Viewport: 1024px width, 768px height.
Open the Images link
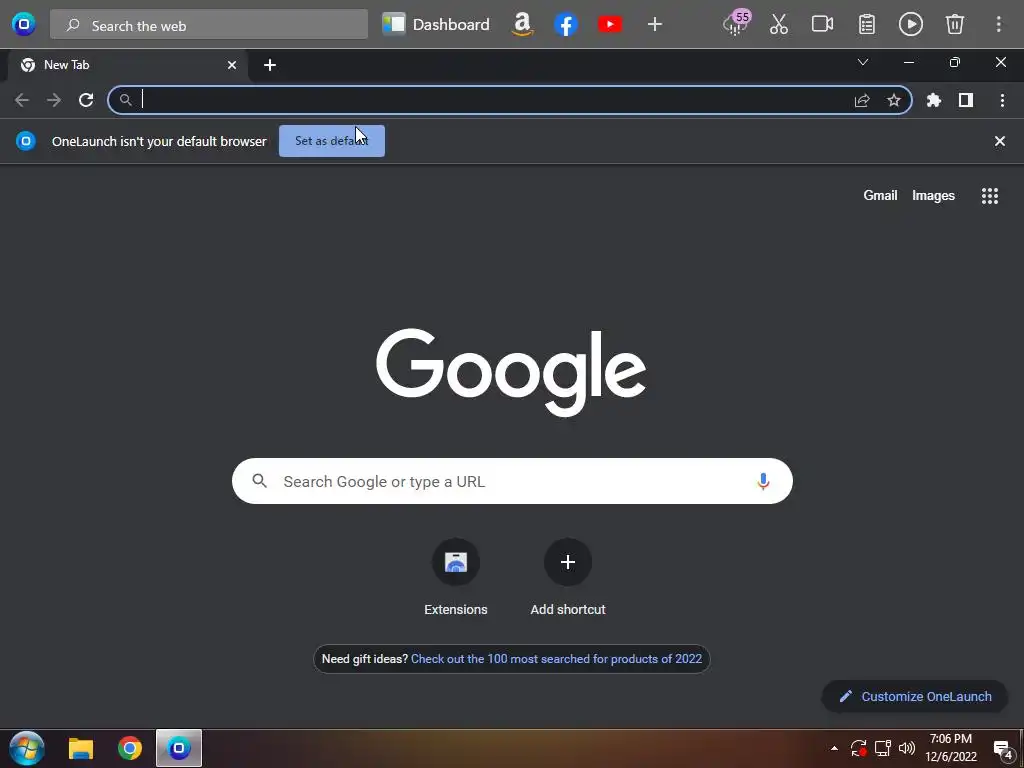point(933,195)
